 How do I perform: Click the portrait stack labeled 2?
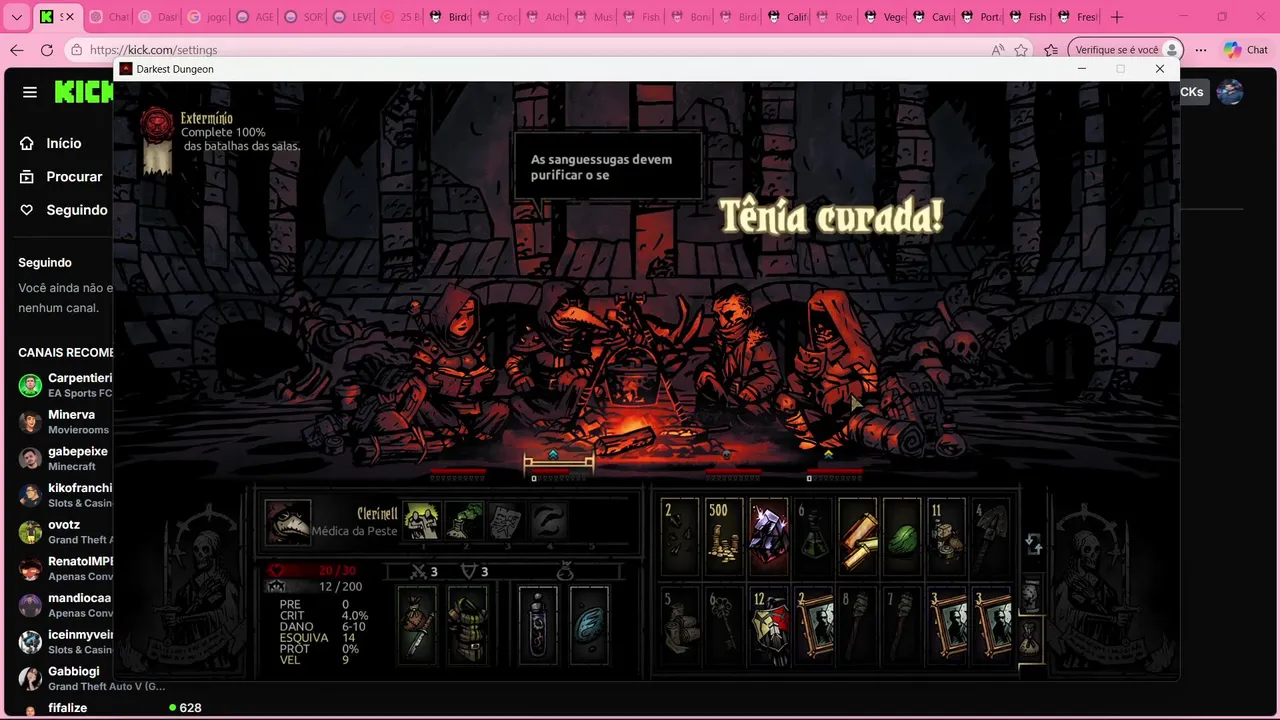tap(814, 625)
